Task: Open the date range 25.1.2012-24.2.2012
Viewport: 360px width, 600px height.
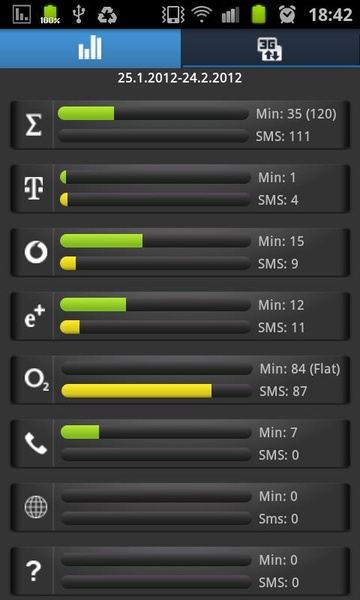Action: (x=180, y=78)
